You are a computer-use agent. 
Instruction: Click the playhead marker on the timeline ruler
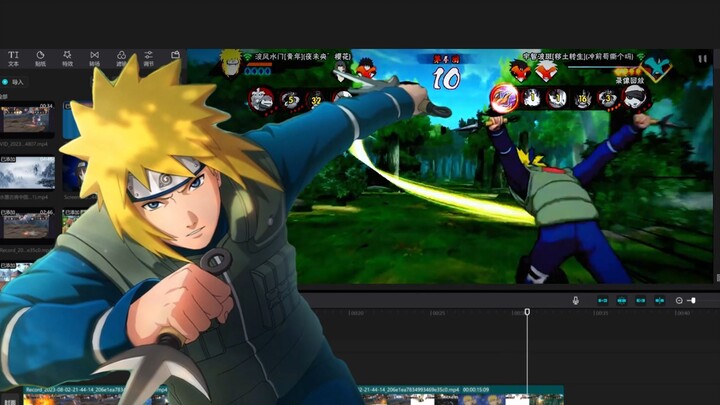[x=527, y=312]
